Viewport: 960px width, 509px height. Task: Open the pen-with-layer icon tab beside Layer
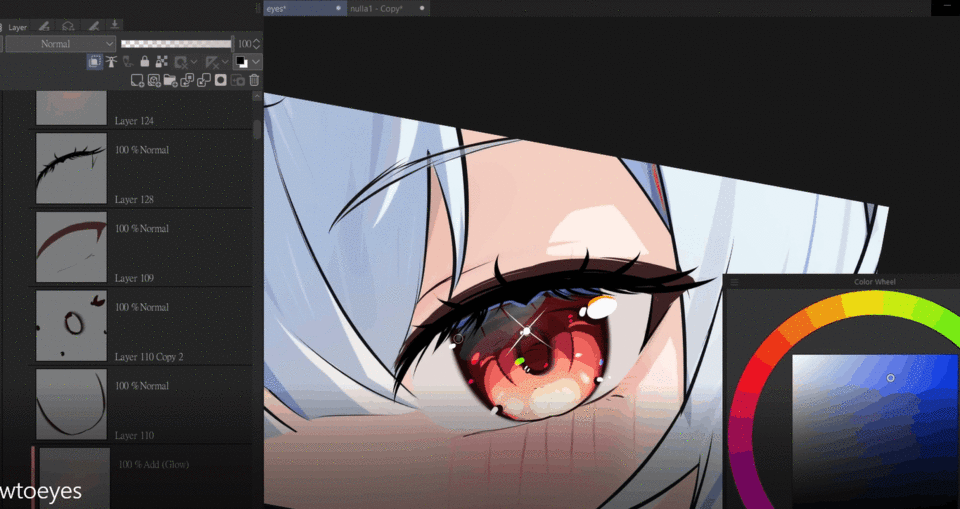pyautogui.click(x=43, y=26)
